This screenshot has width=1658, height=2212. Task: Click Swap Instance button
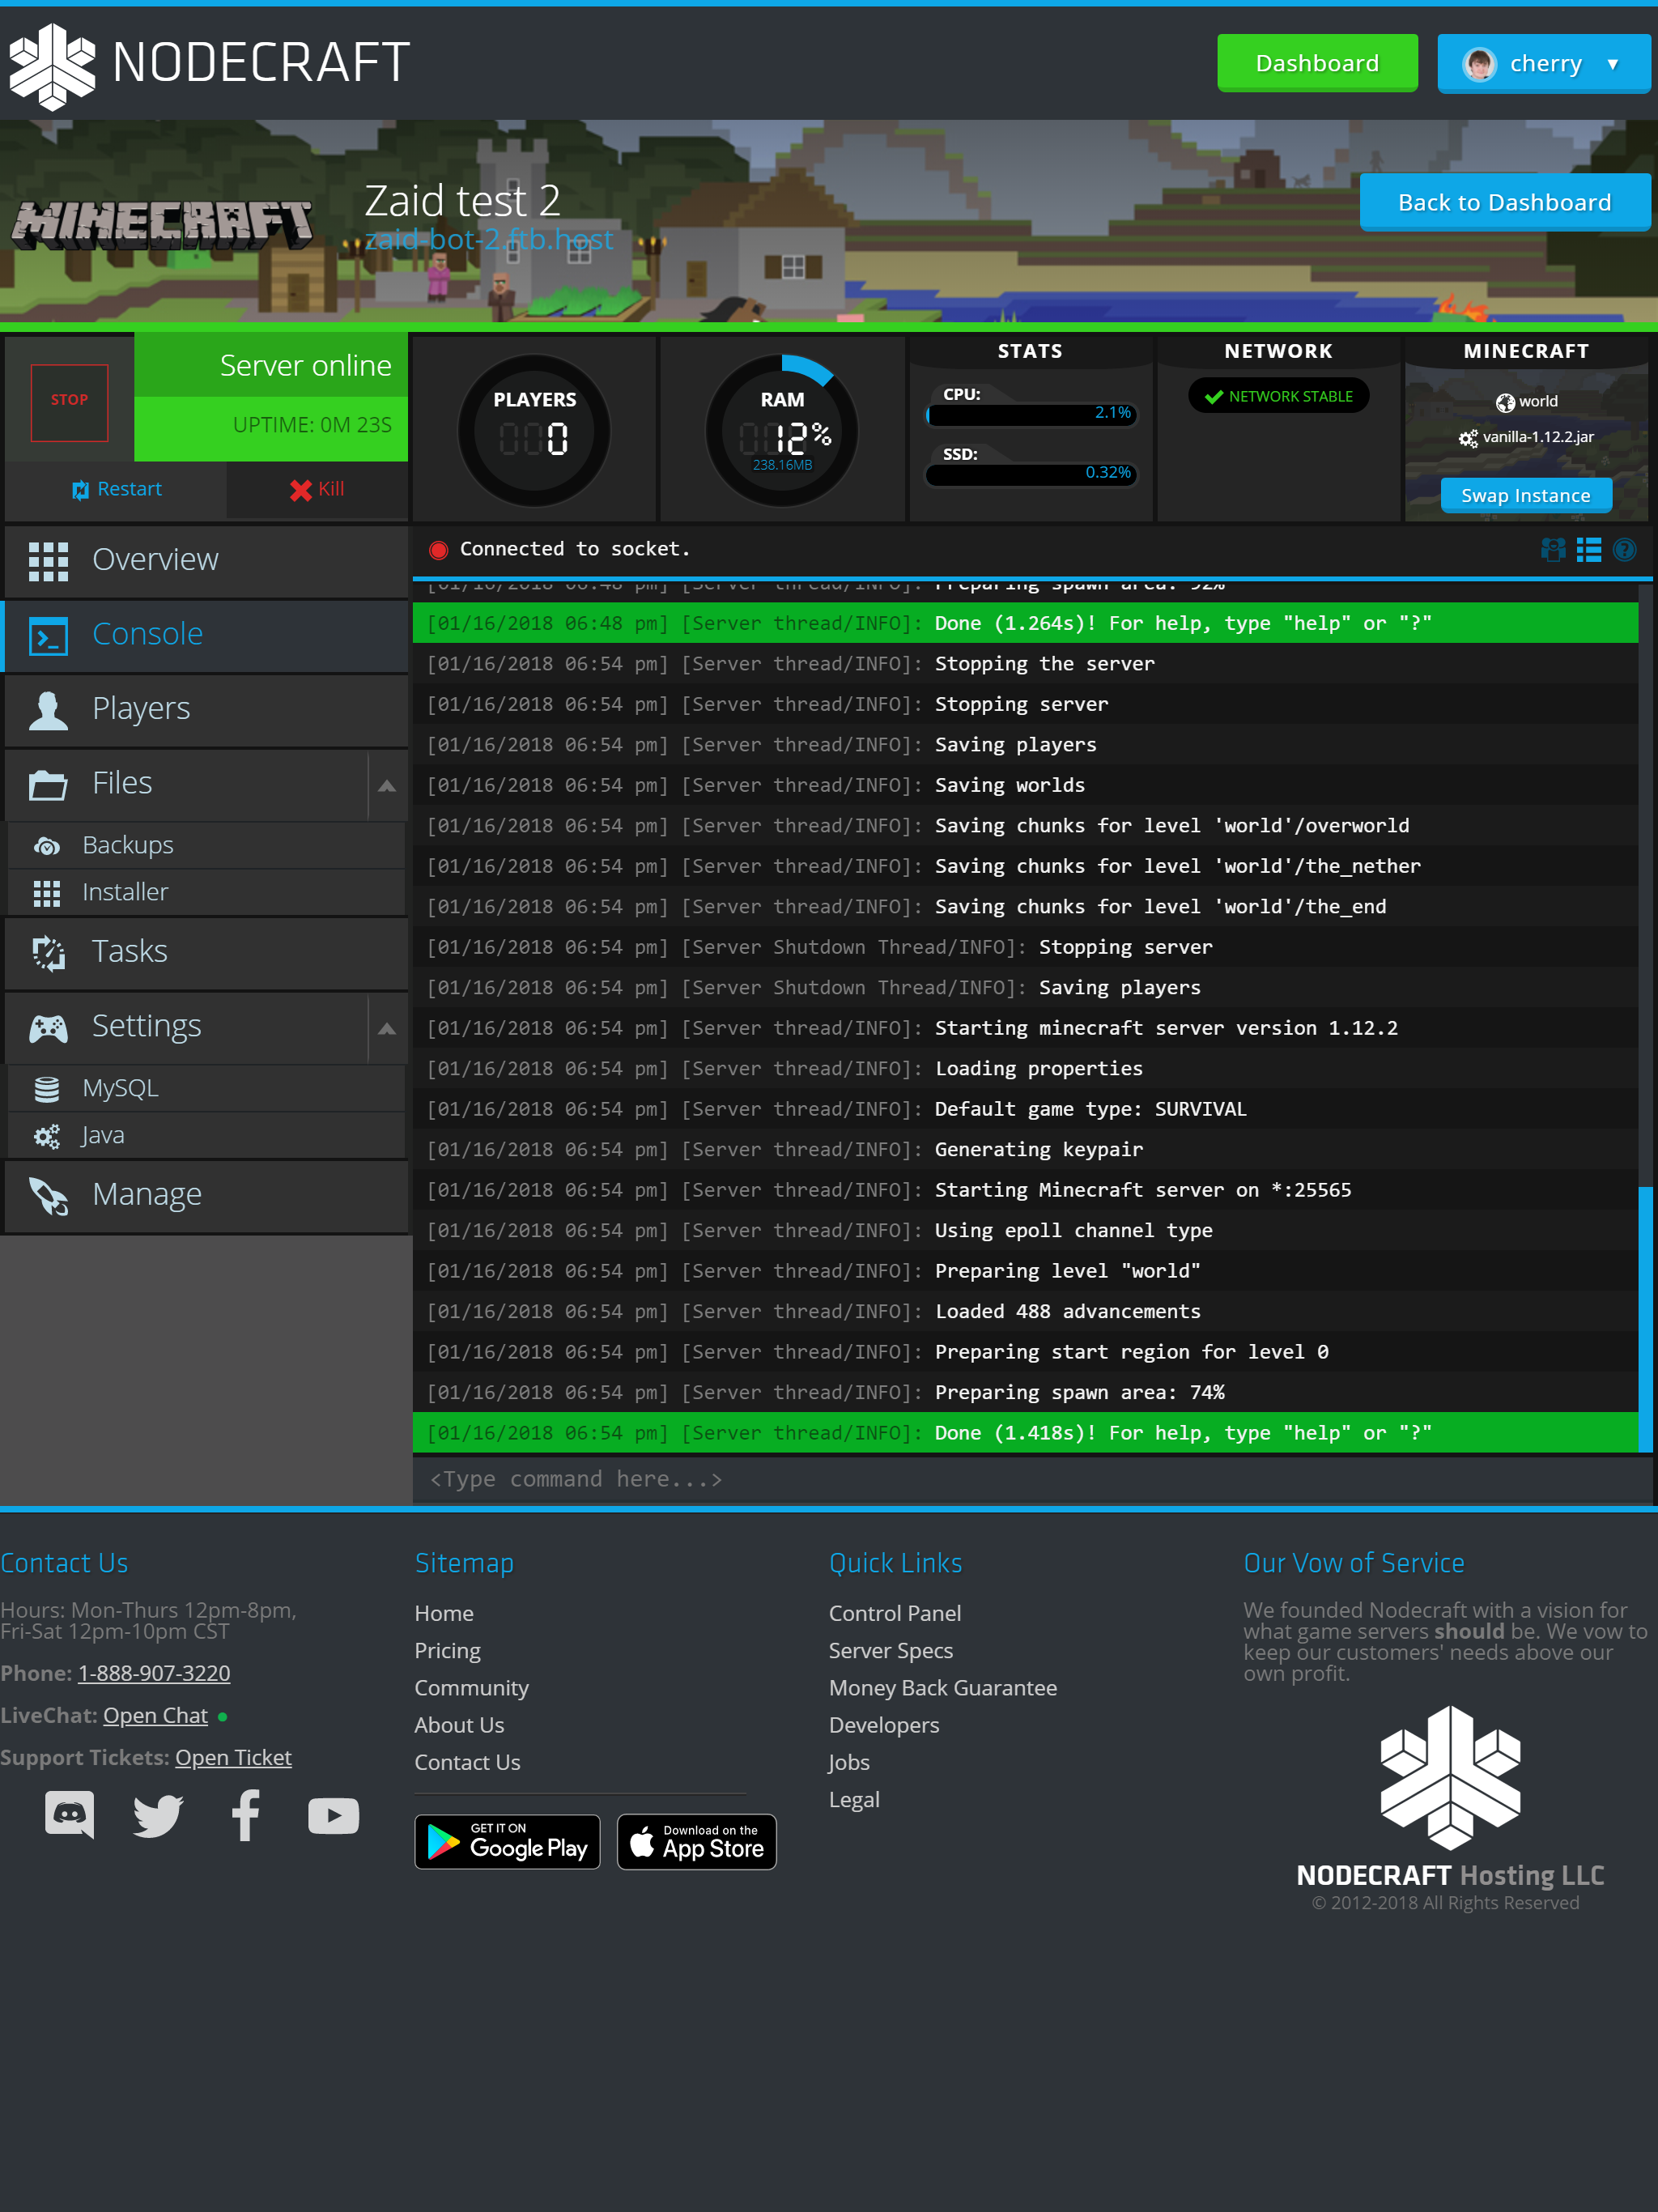click(1525, 495)
